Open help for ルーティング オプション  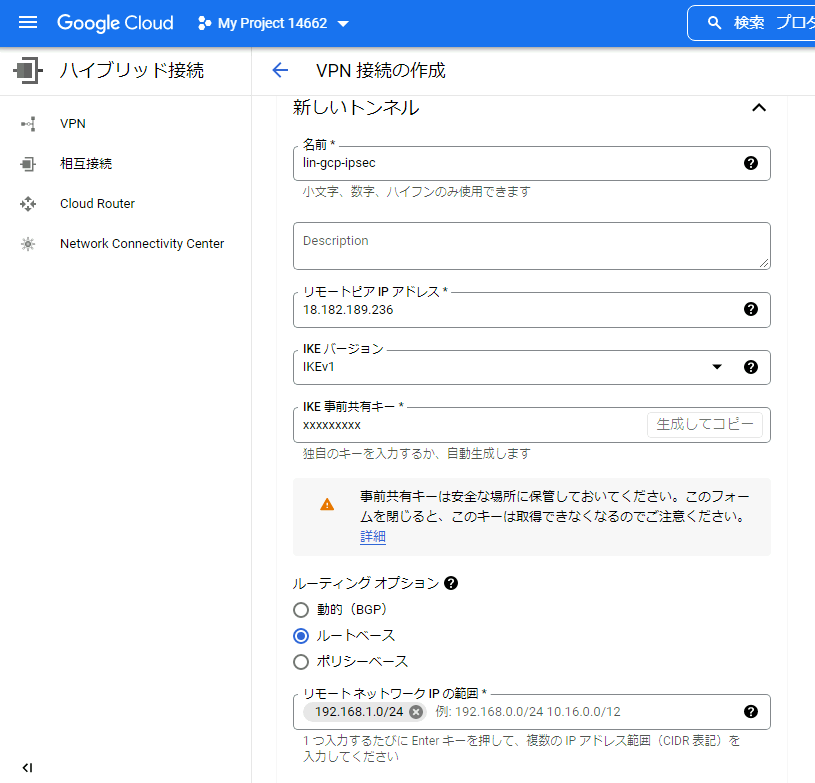point(451,583)
